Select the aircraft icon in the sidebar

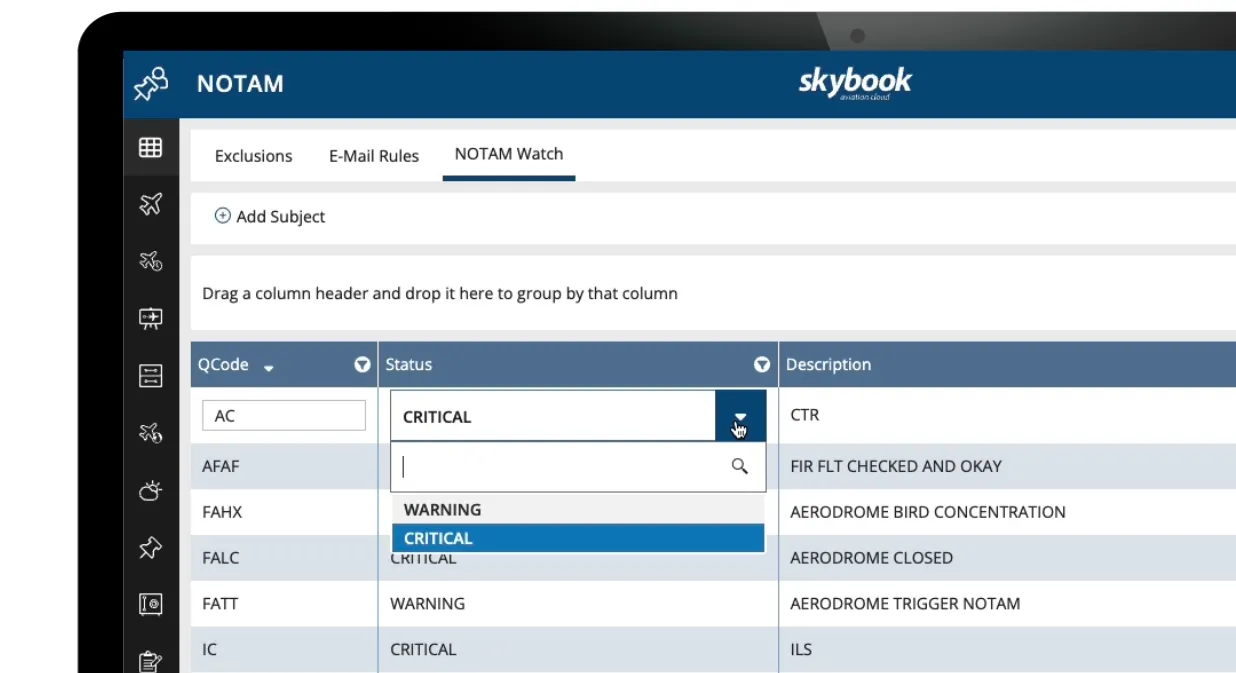click(151, 204)
